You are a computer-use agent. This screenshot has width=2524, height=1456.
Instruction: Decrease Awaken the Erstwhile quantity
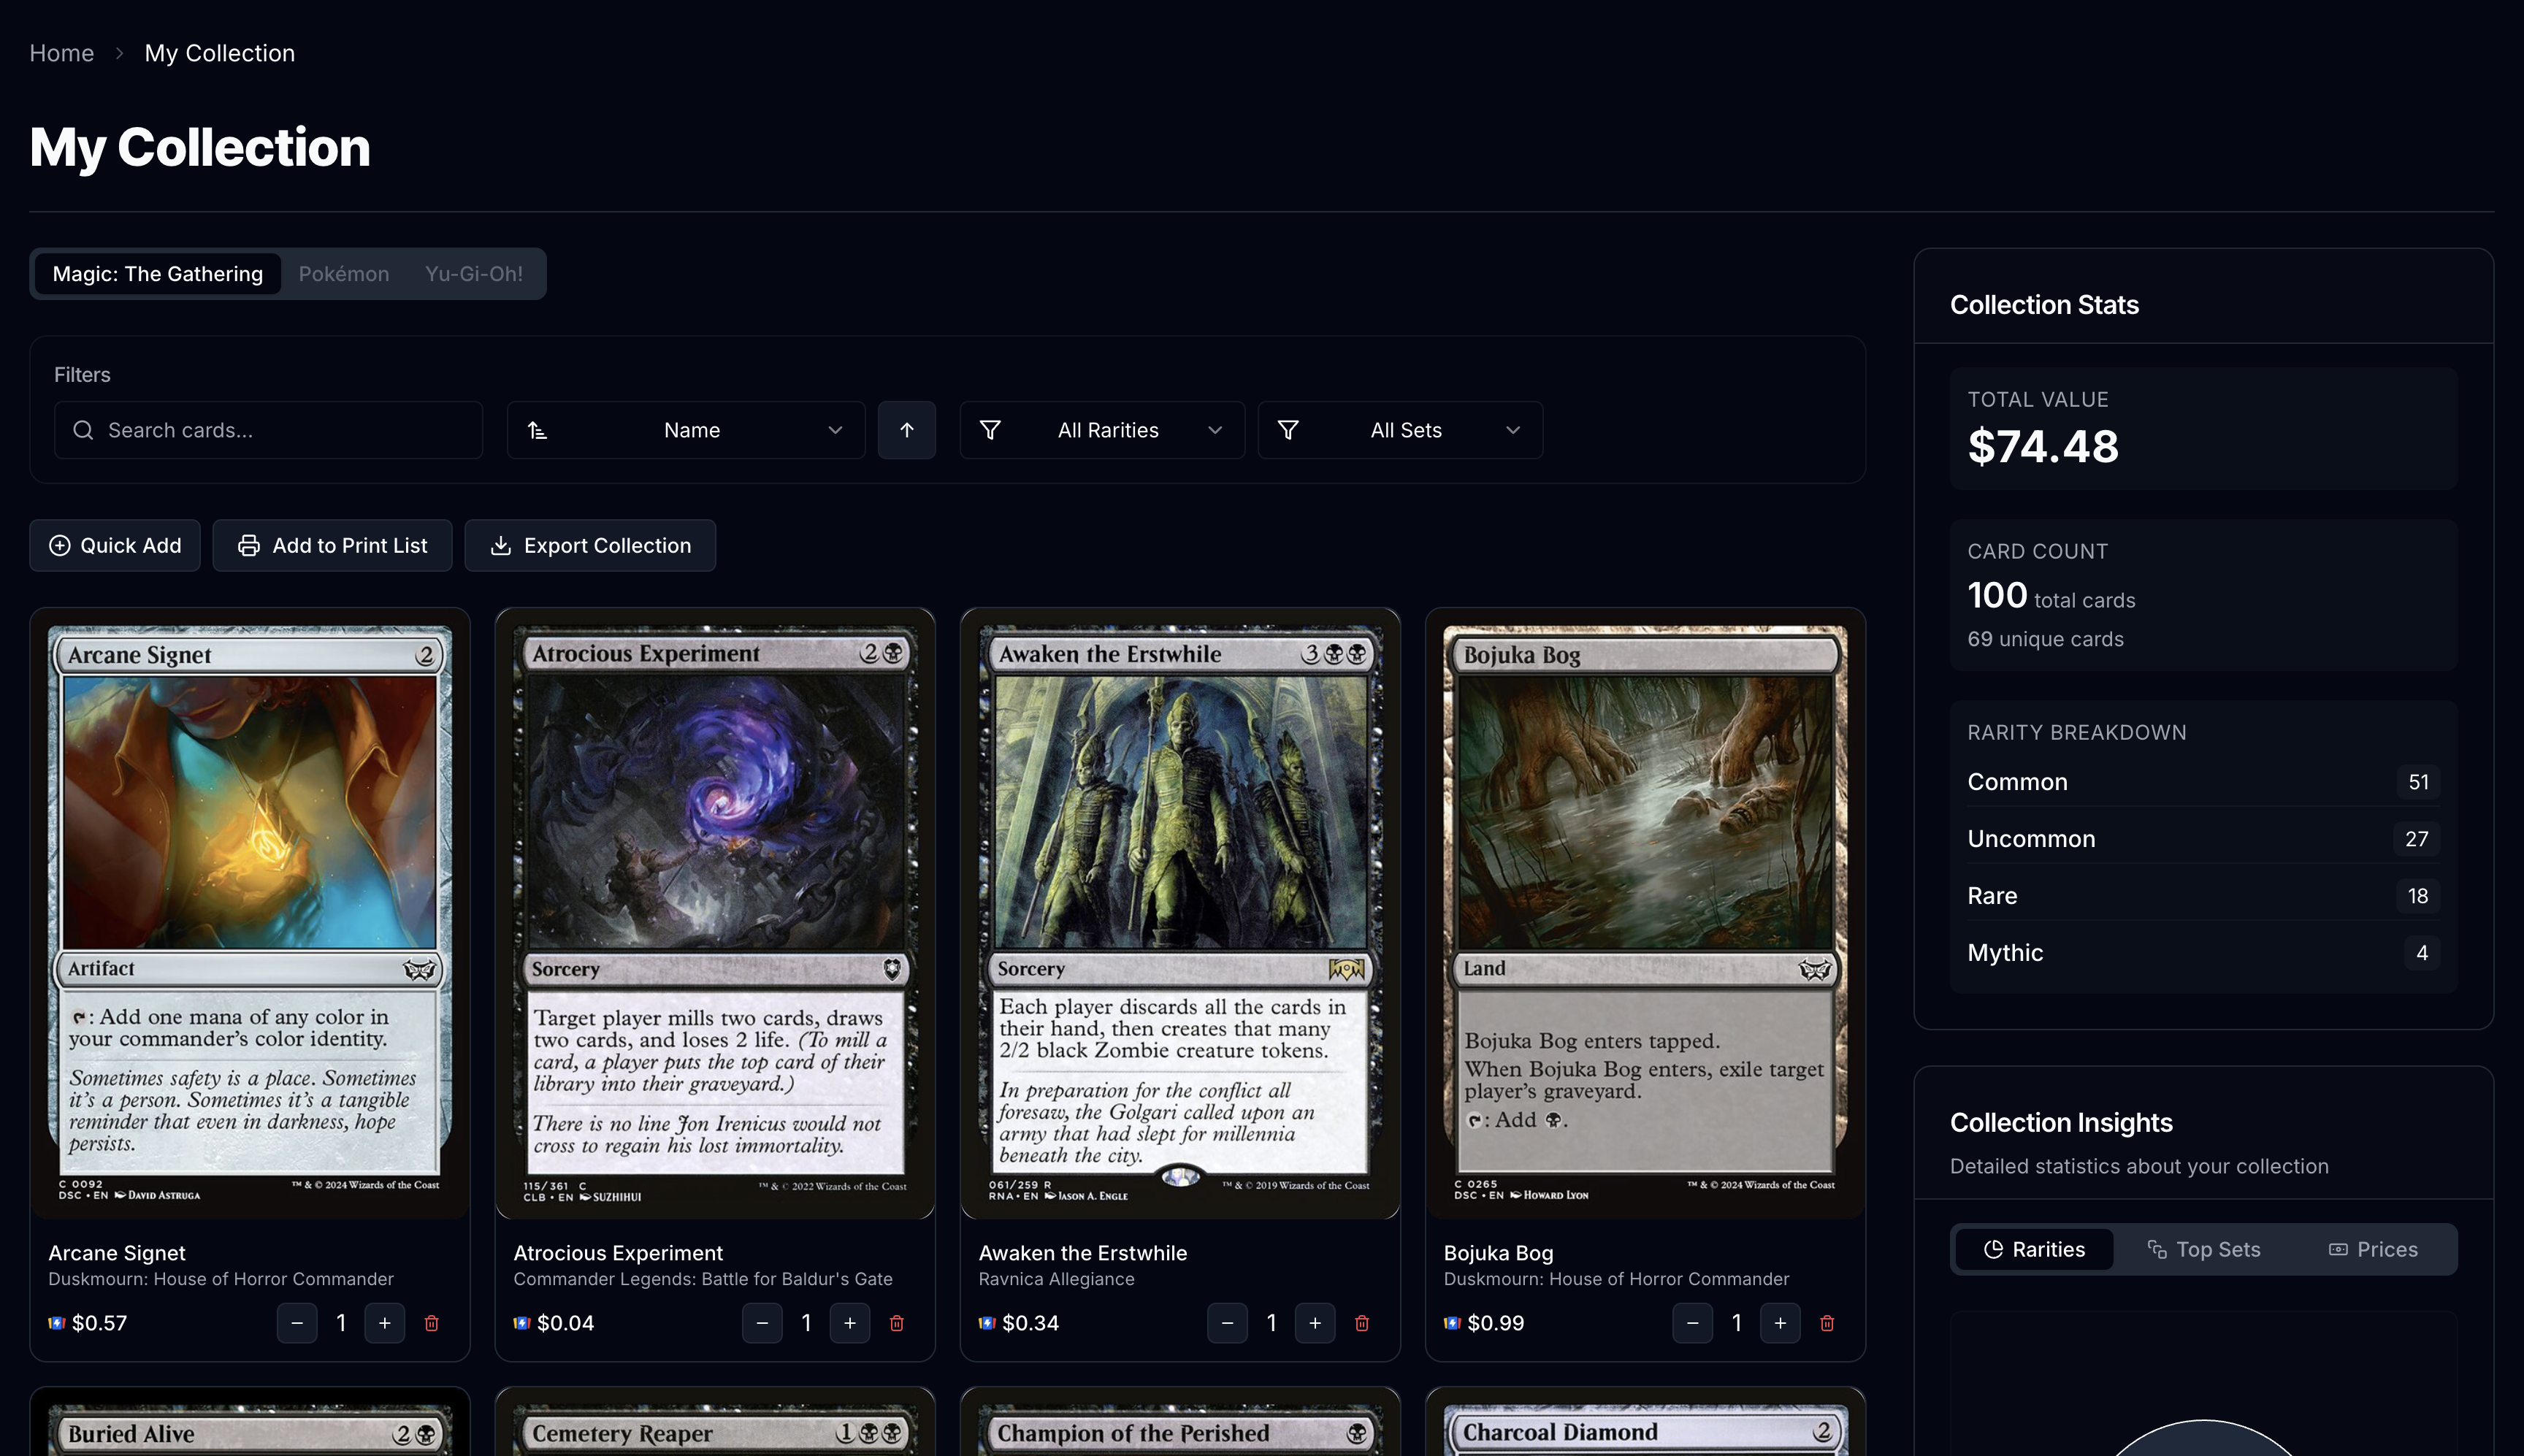[1227, 1323]
